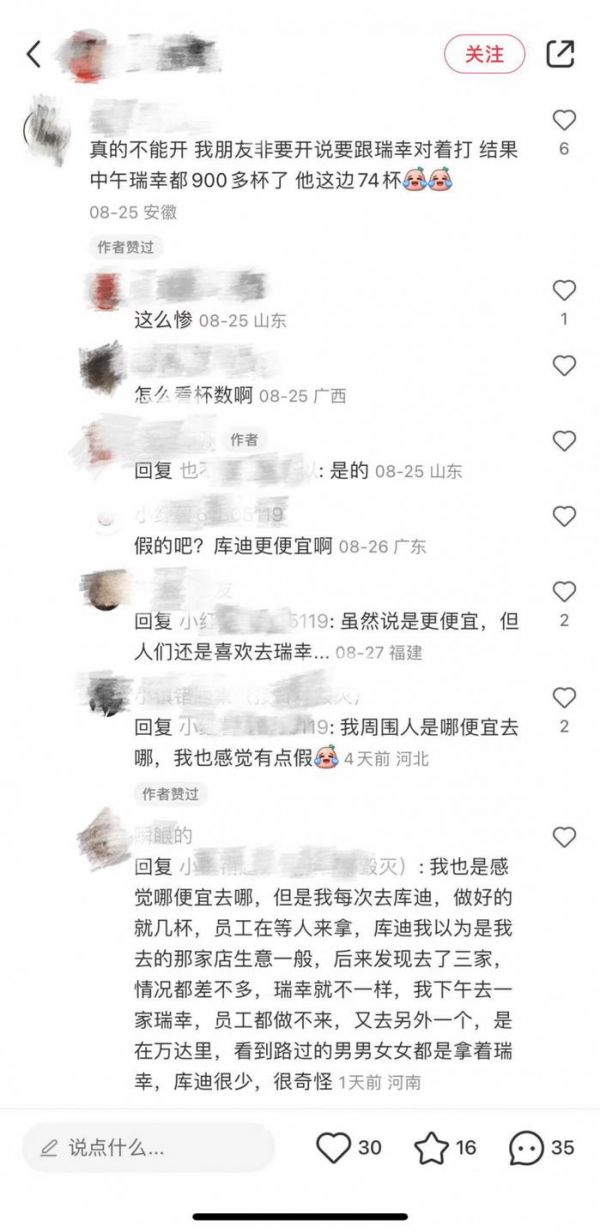
Task: Tap the blurred author avatar in header
Action: 88,54
